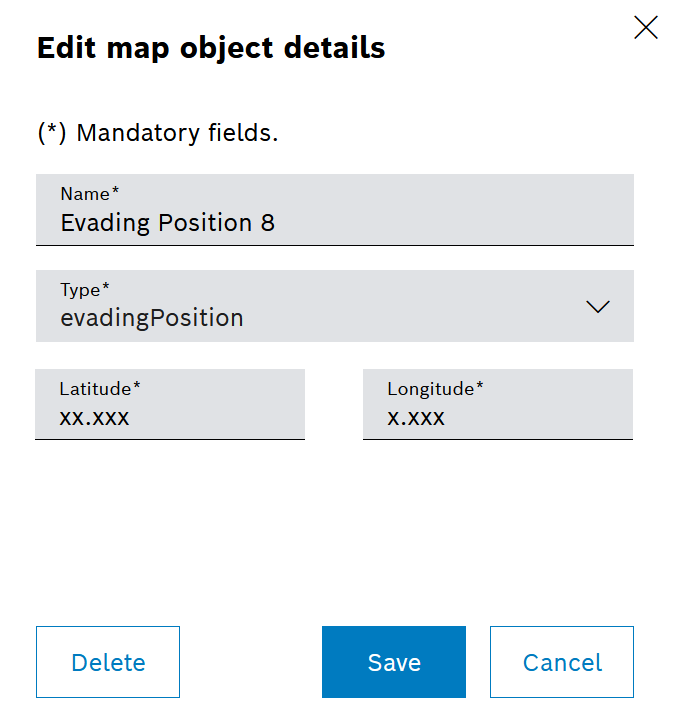Click the Name* label text
681x713 pixels.
point(90,193)
